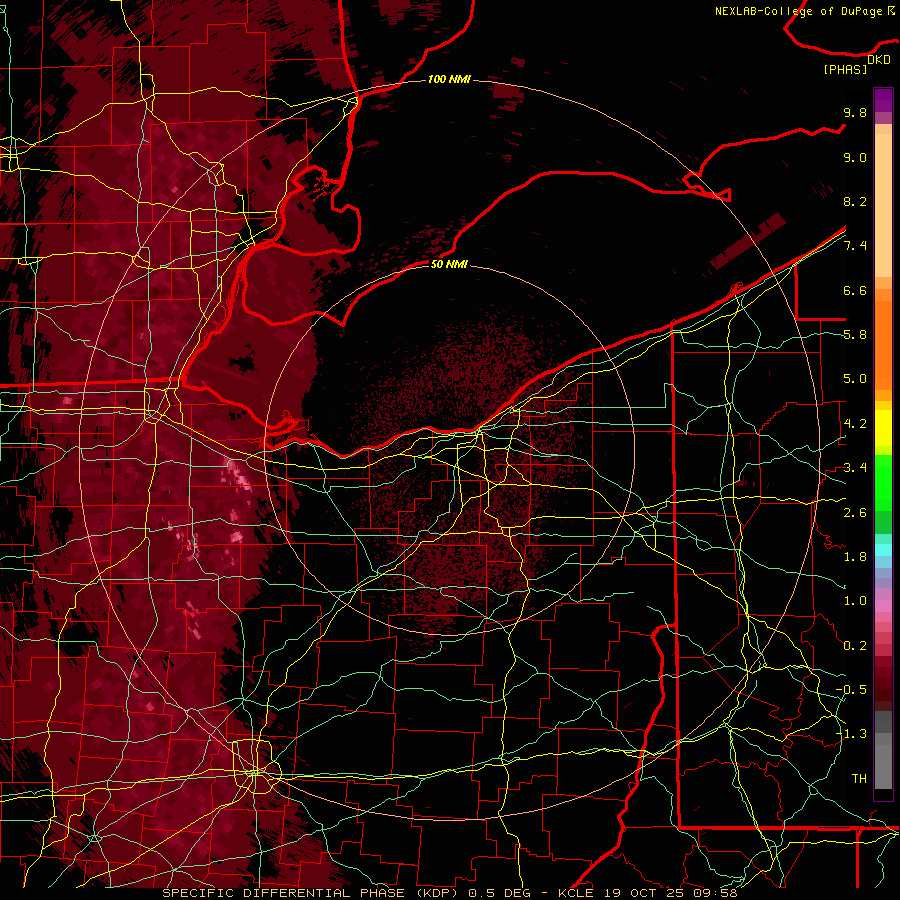Click the -1.3 scale value
900x900 pixels.
(851, 734)
